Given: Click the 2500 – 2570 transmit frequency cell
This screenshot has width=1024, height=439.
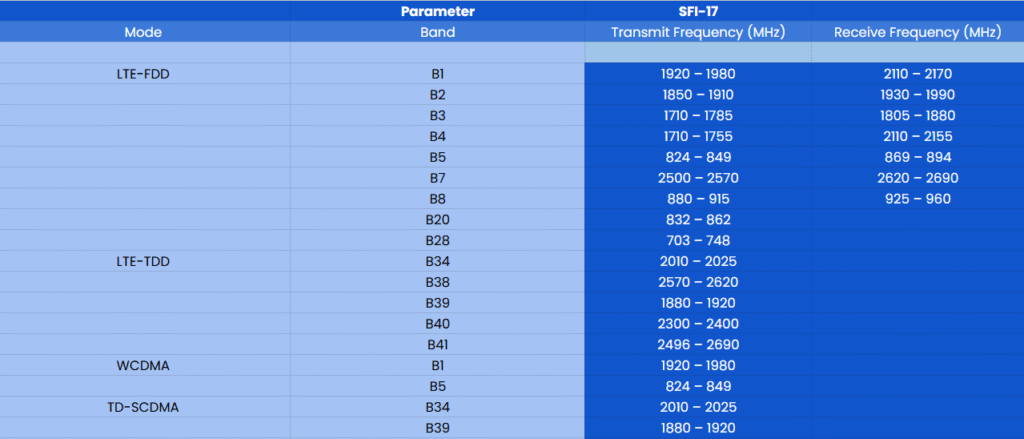Looking at the screenshot, I should tap(698, 177).
